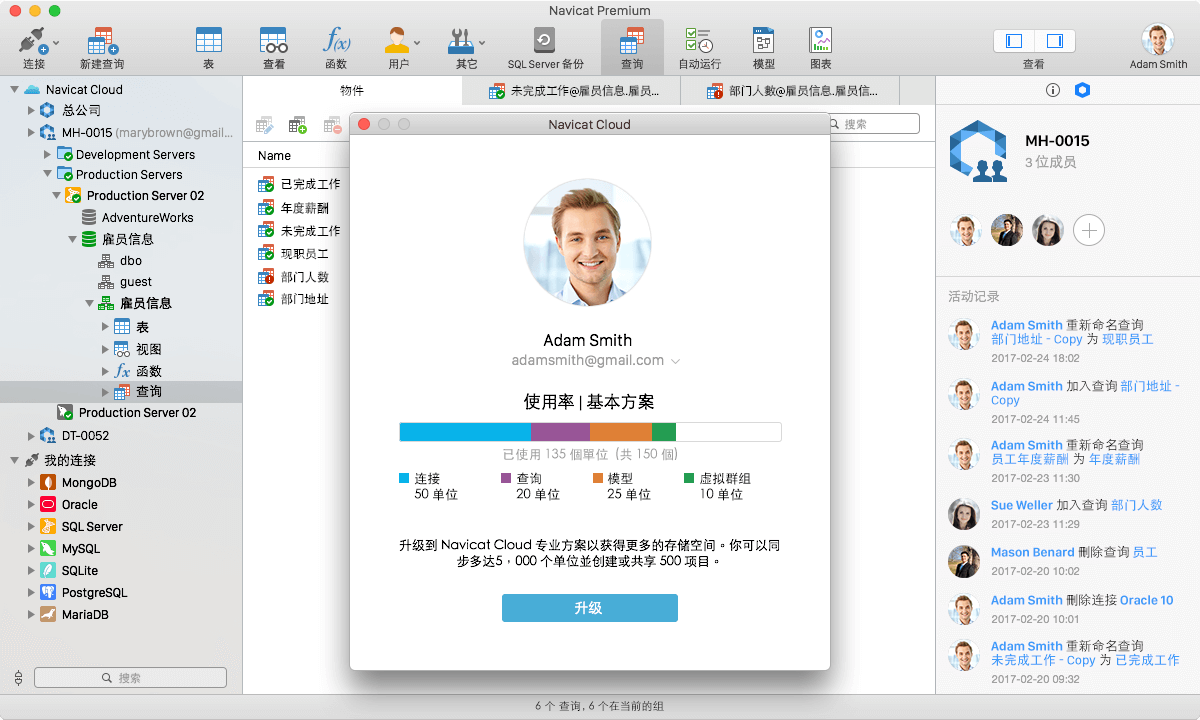Collapse the Navicat Cloud tree node

(14, 89)
